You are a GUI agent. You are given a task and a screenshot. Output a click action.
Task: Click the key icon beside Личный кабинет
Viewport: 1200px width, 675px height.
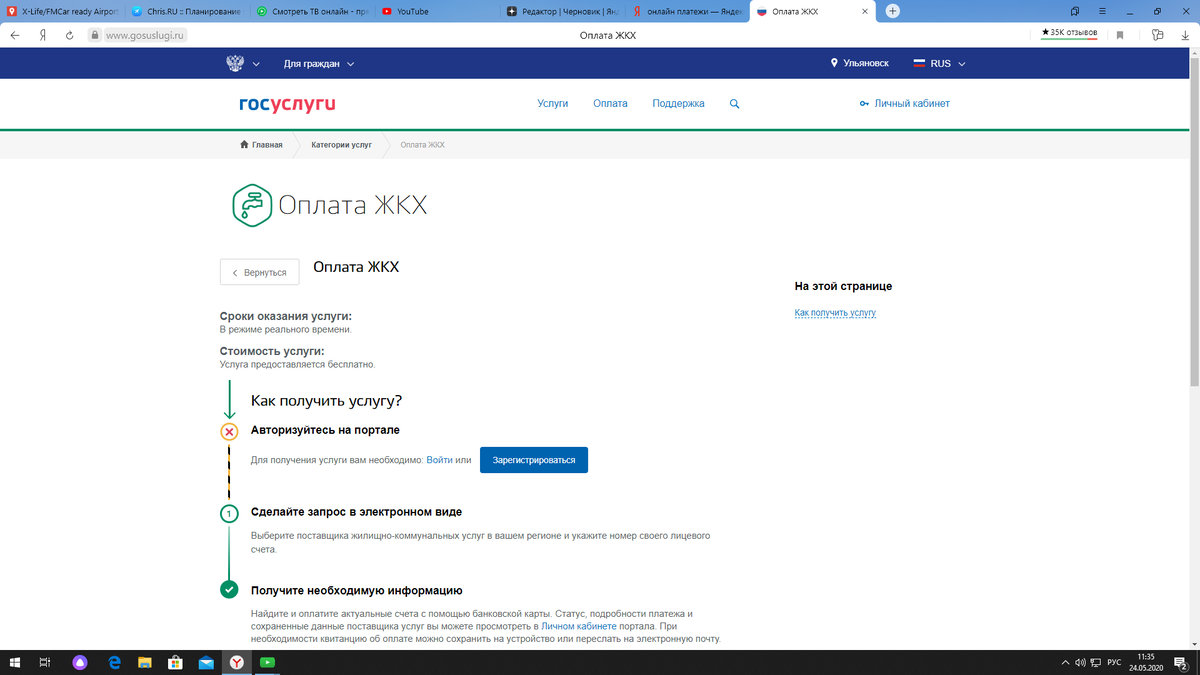864,104
